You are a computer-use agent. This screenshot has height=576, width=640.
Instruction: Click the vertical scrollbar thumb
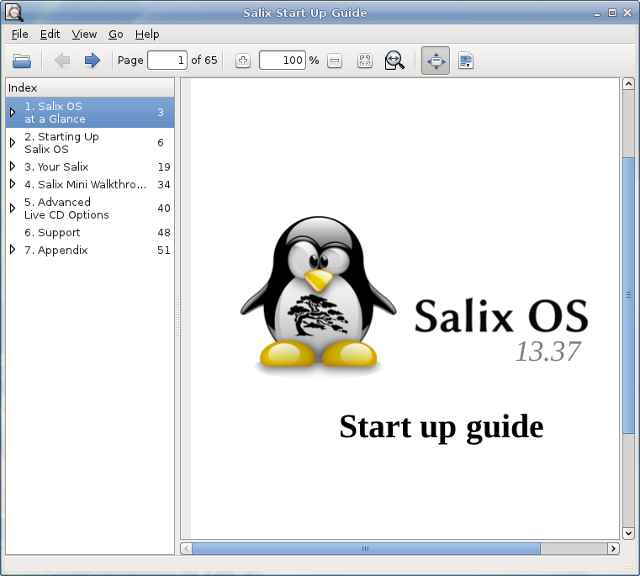tap(628, 295)
